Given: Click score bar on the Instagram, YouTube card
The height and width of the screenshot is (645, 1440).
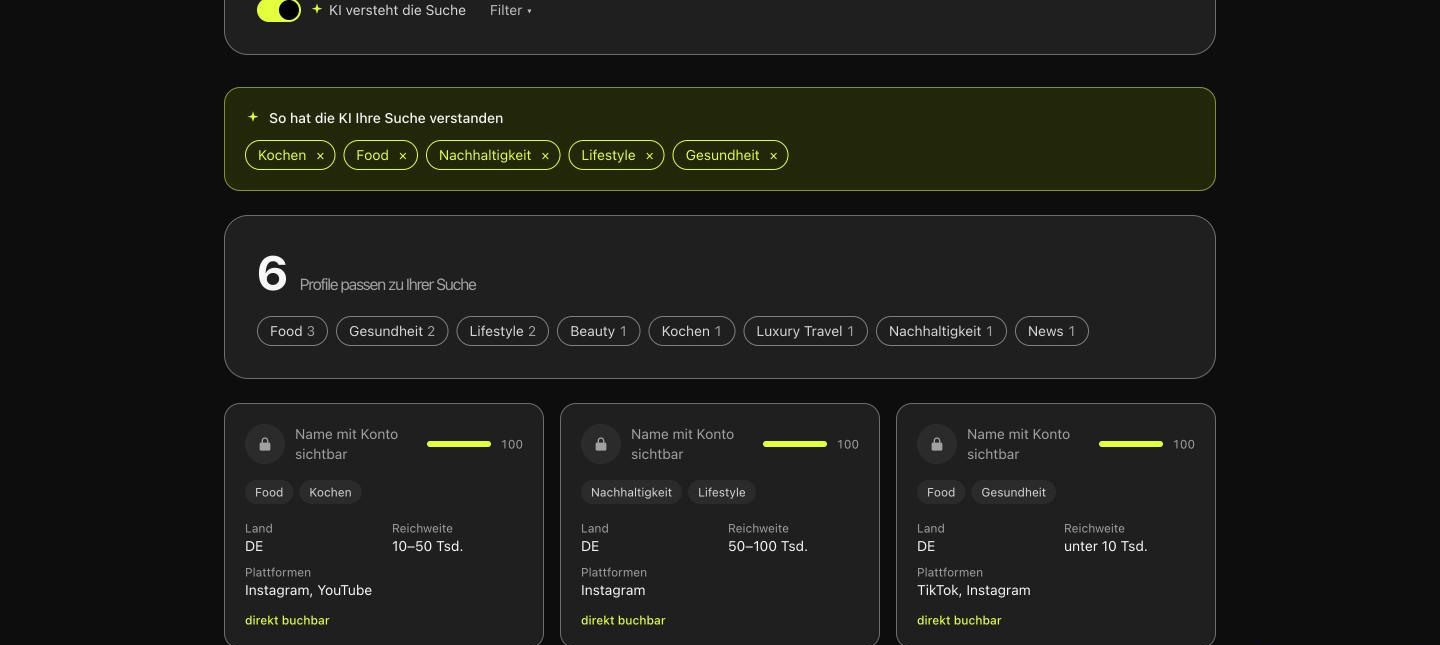Looking at the screenshot, I should point(459,444).
